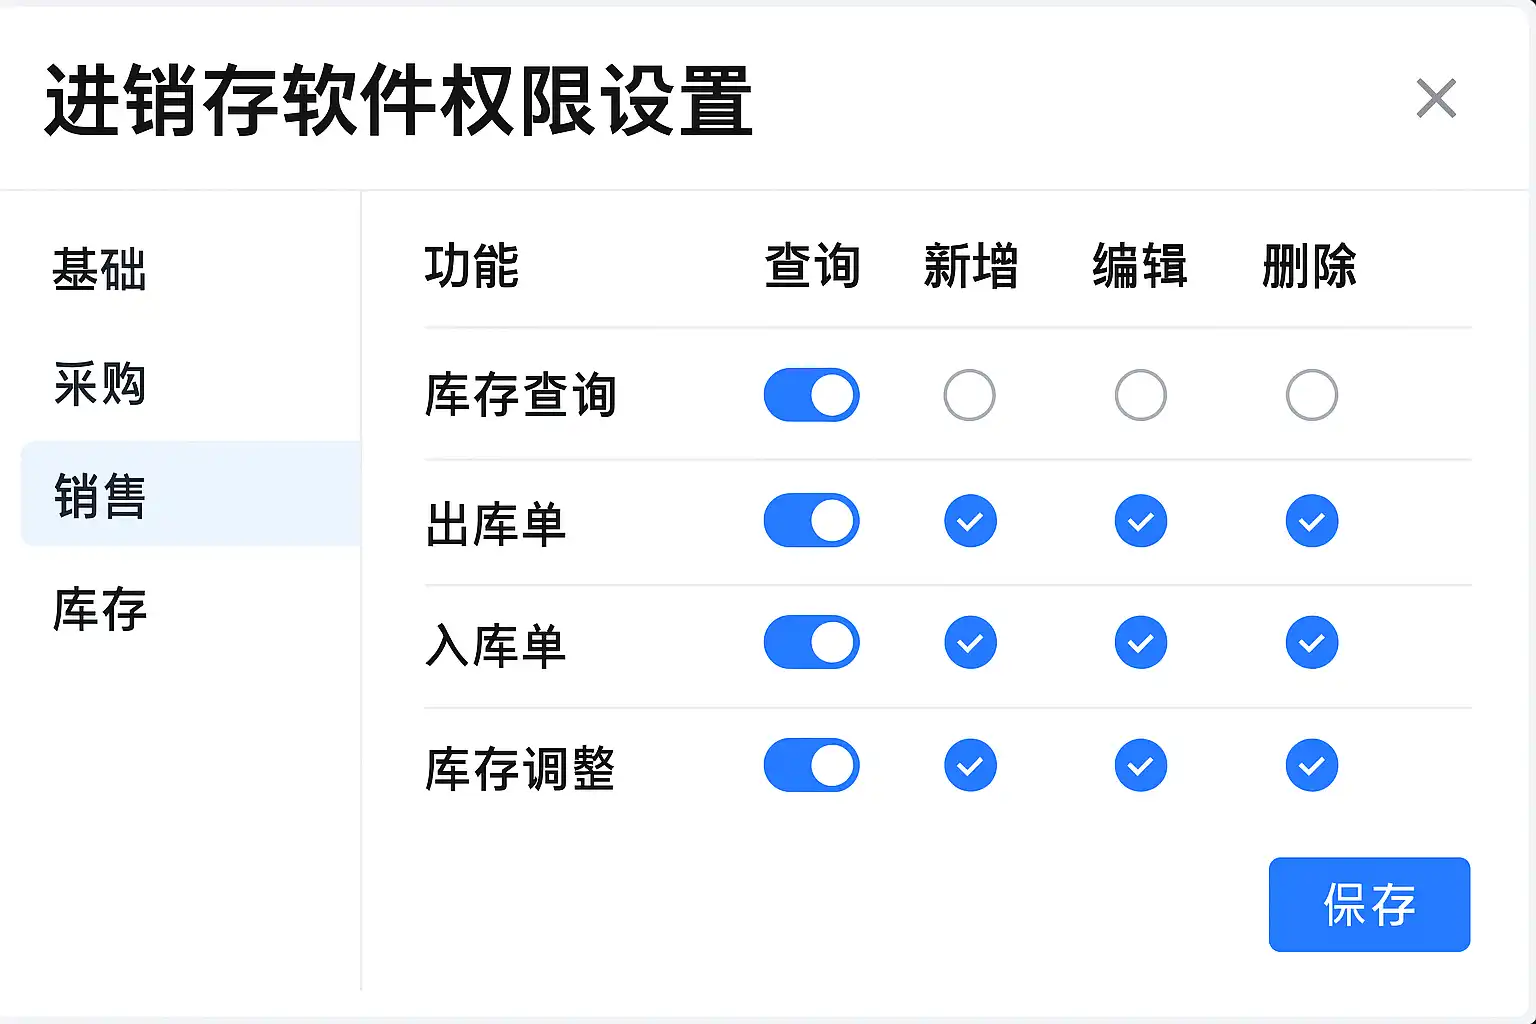
Task: Uncheck 新增 permission for 出库单
Action: point(970,521)
